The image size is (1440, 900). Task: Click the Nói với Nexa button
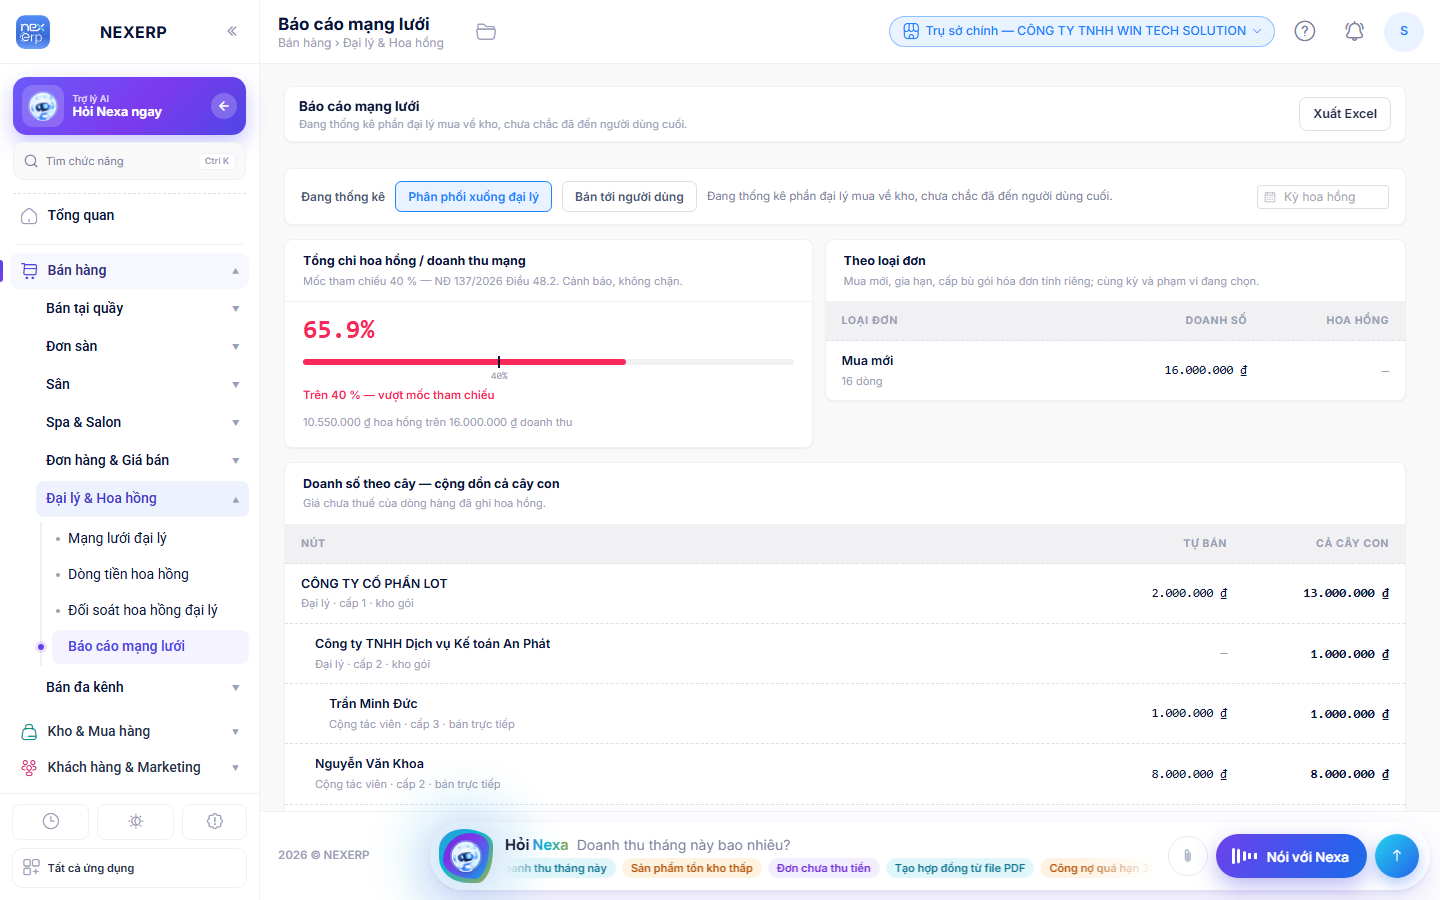coord(1291,856)
